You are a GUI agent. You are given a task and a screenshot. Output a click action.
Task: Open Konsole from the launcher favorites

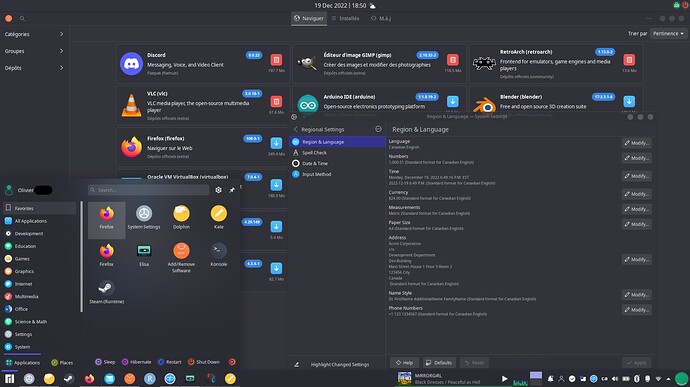tap(219, 255)
